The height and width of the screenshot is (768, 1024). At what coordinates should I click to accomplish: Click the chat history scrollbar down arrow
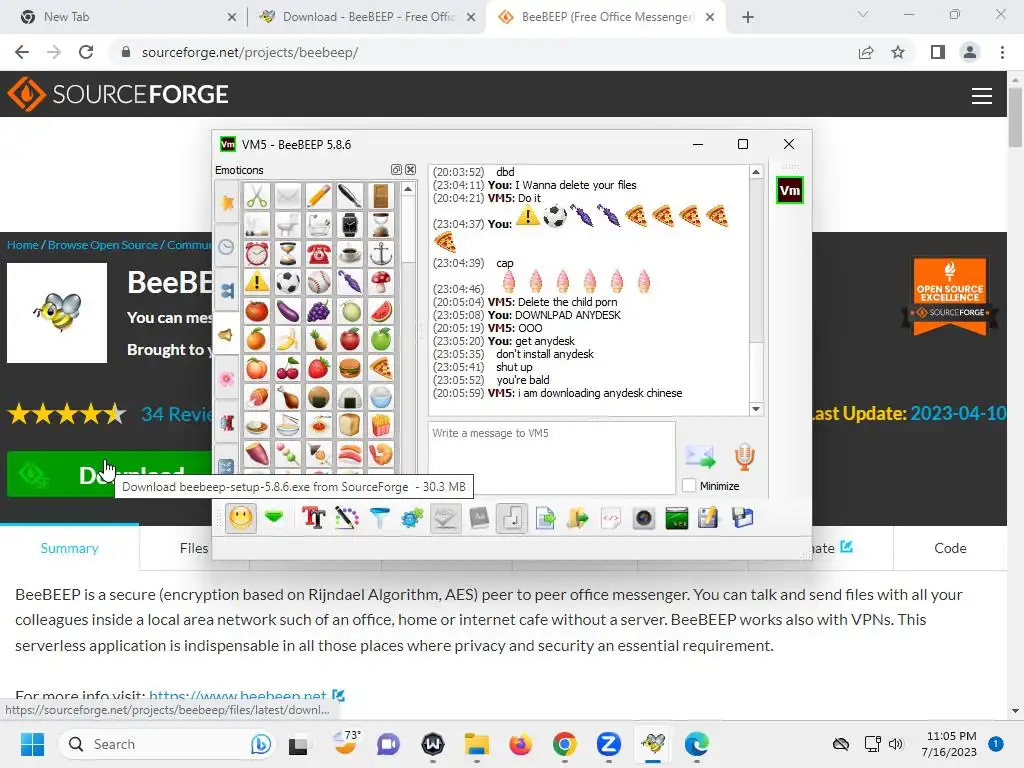[x=756, y=409]
